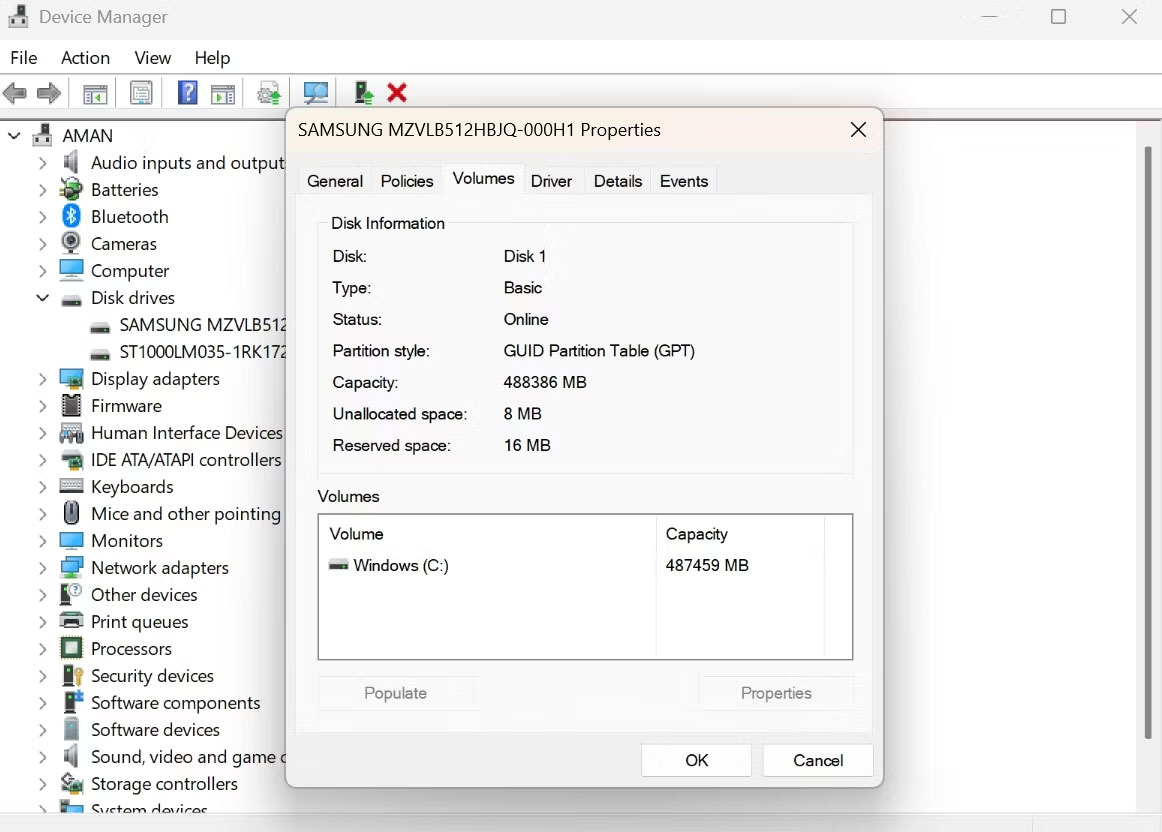The width and height of the screenshot is (1162, 832).
Task: Click the Audio inputs speaker icon
Action: pyautogui.click(x=71, y=162)
